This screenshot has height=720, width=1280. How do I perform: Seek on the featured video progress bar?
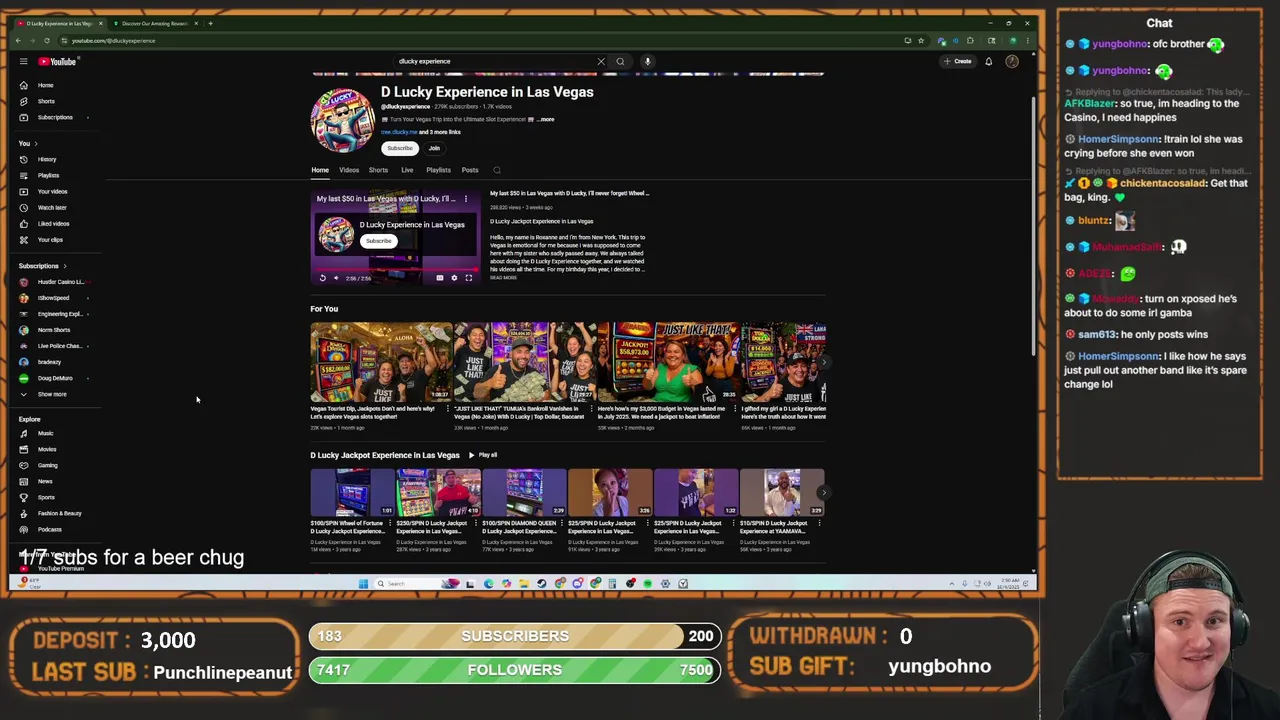point(395,269)
